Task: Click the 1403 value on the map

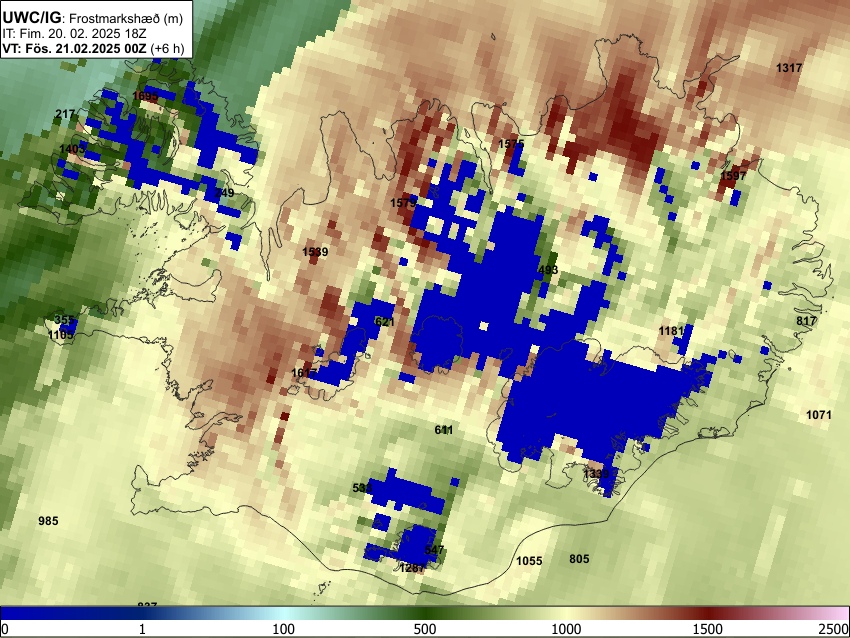Action: [72, 149]
